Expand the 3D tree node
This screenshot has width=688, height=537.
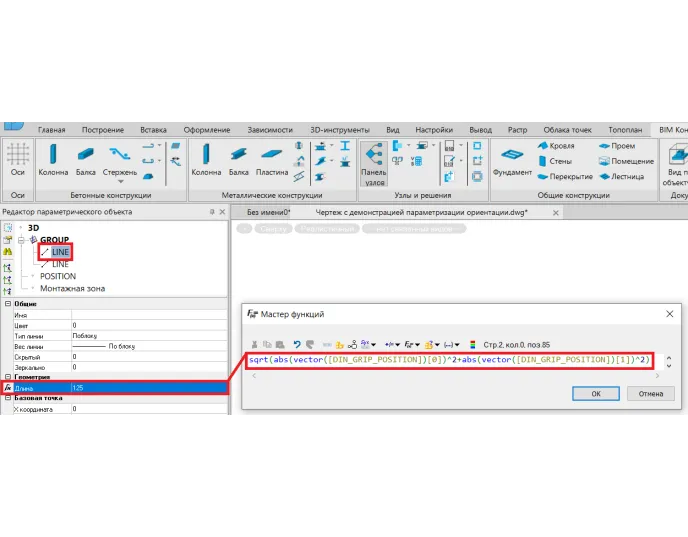click(x=21, y=228)
